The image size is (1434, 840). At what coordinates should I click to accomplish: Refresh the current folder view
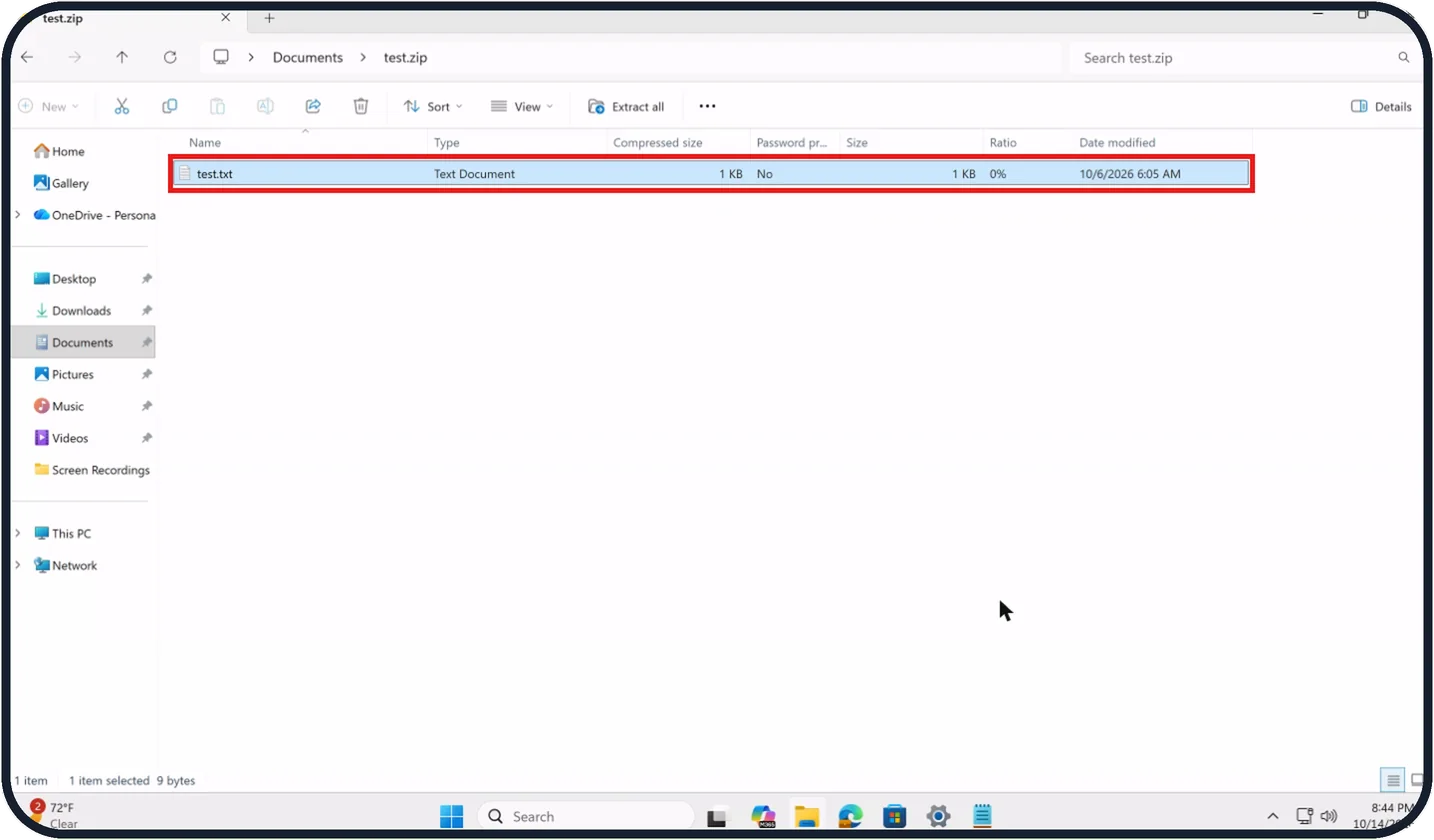(170, 57)
